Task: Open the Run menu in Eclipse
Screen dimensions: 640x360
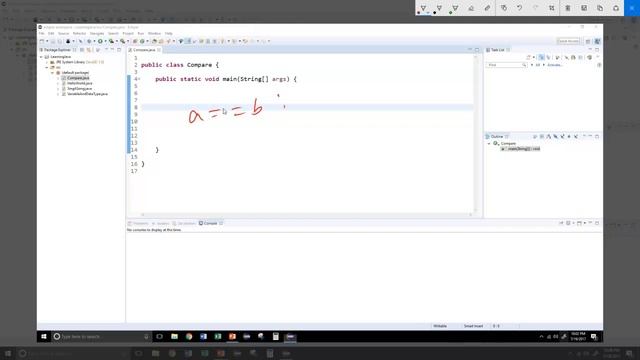Action: coord(140,33)
